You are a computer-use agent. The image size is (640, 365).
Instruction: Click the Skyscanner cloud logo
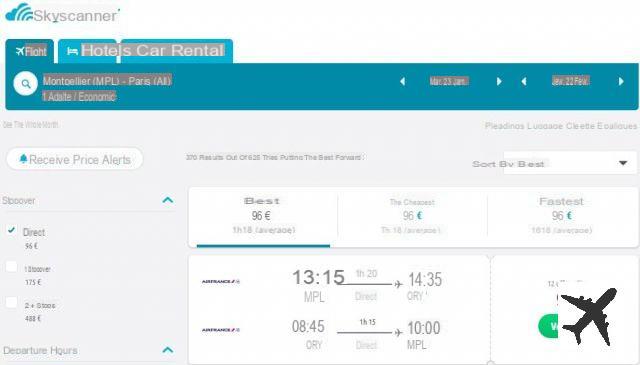coord(19,13)
